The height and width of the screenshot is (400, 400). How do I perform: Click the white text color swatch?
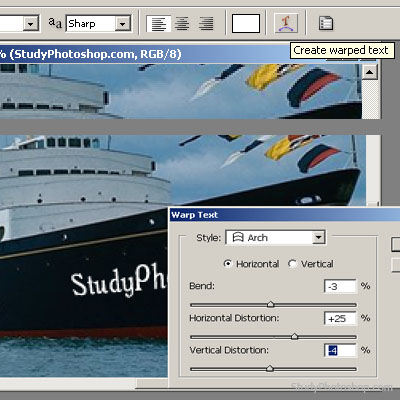tap(246, 23)
